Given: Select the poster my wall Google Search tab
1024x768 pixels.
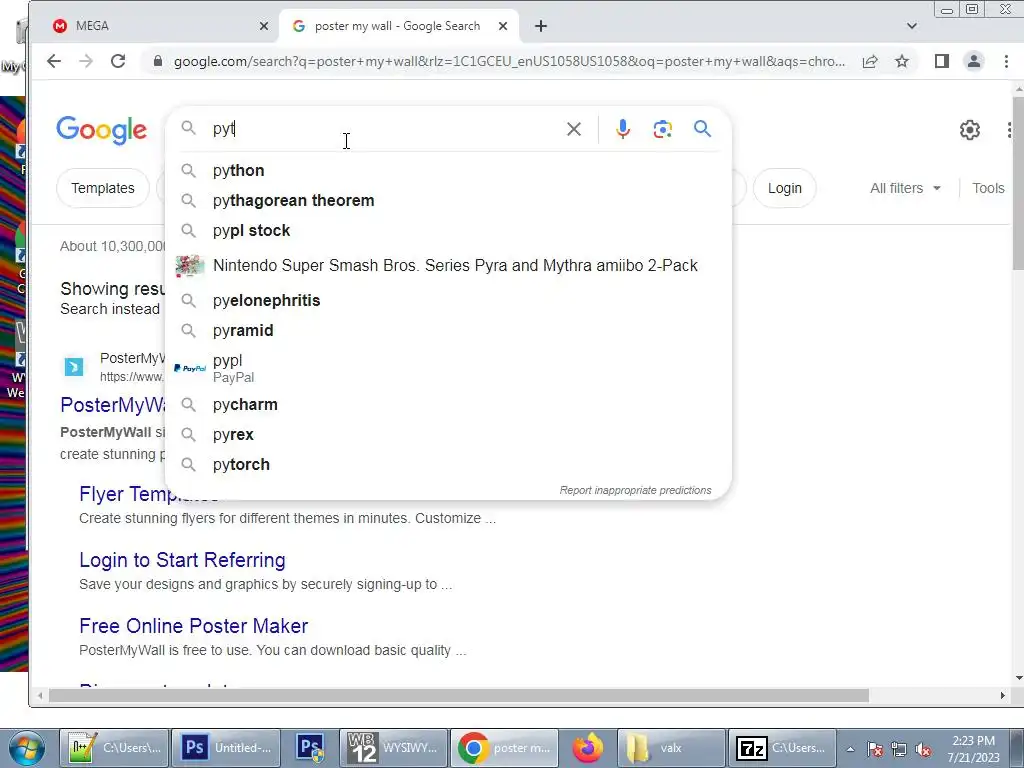Looking at the screenshot, I should [398, 26].
